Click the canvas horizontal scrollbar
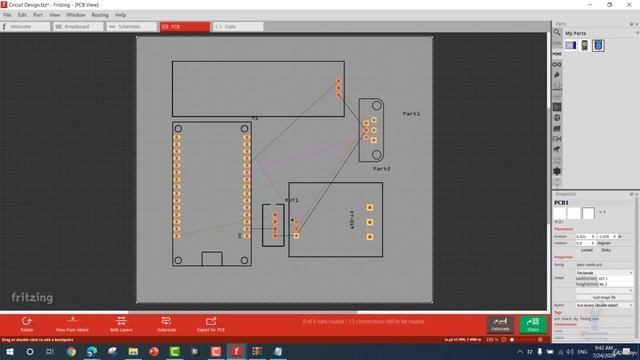 [x=242, y=312]
